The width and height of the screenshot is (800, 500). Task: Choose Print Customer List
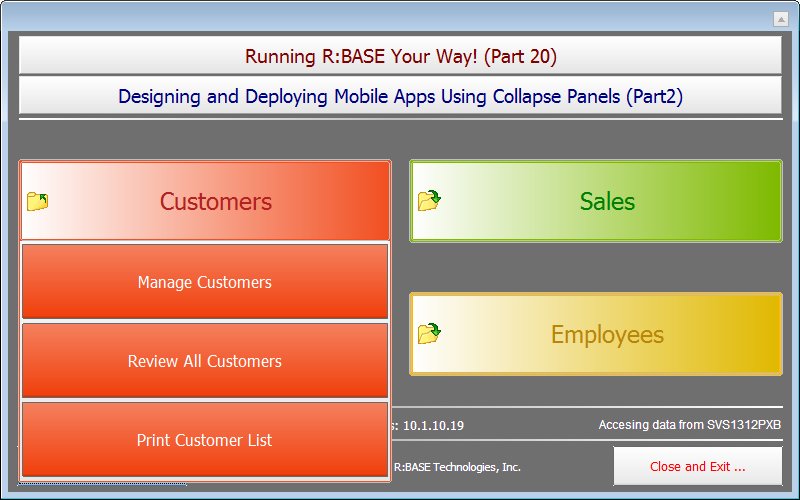click(x=205, y=440)
